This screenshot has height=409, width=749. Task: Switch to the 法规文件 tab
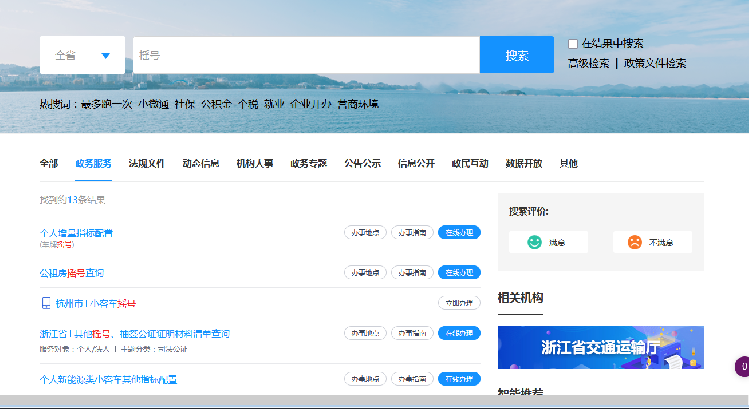click(147, 163)
